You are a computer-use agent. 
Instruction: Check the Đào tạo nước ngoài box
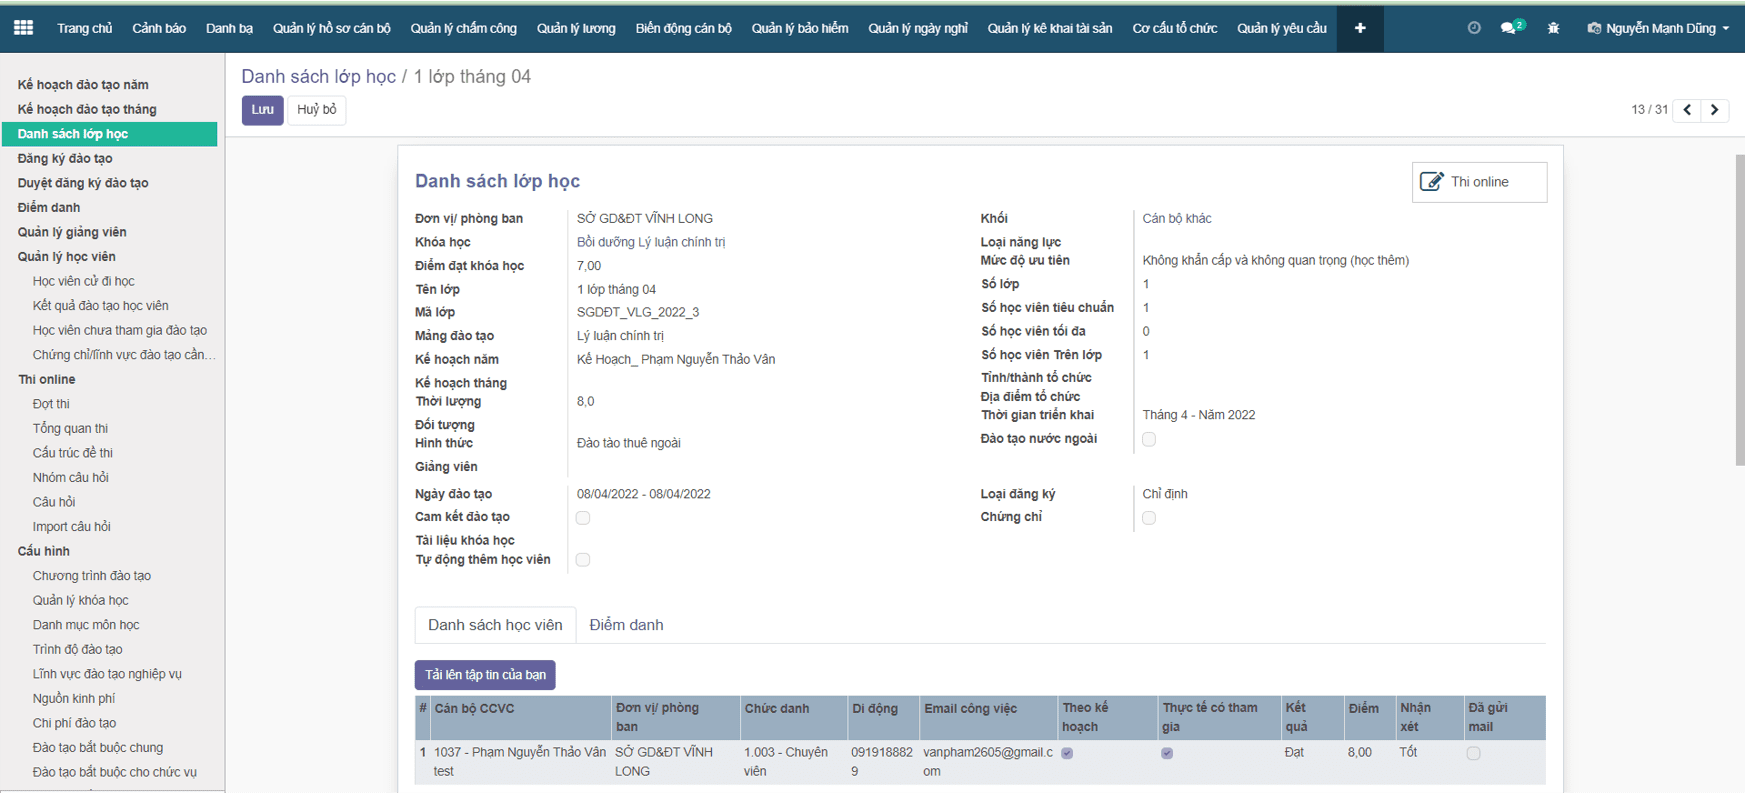[x=1149, y=439]
